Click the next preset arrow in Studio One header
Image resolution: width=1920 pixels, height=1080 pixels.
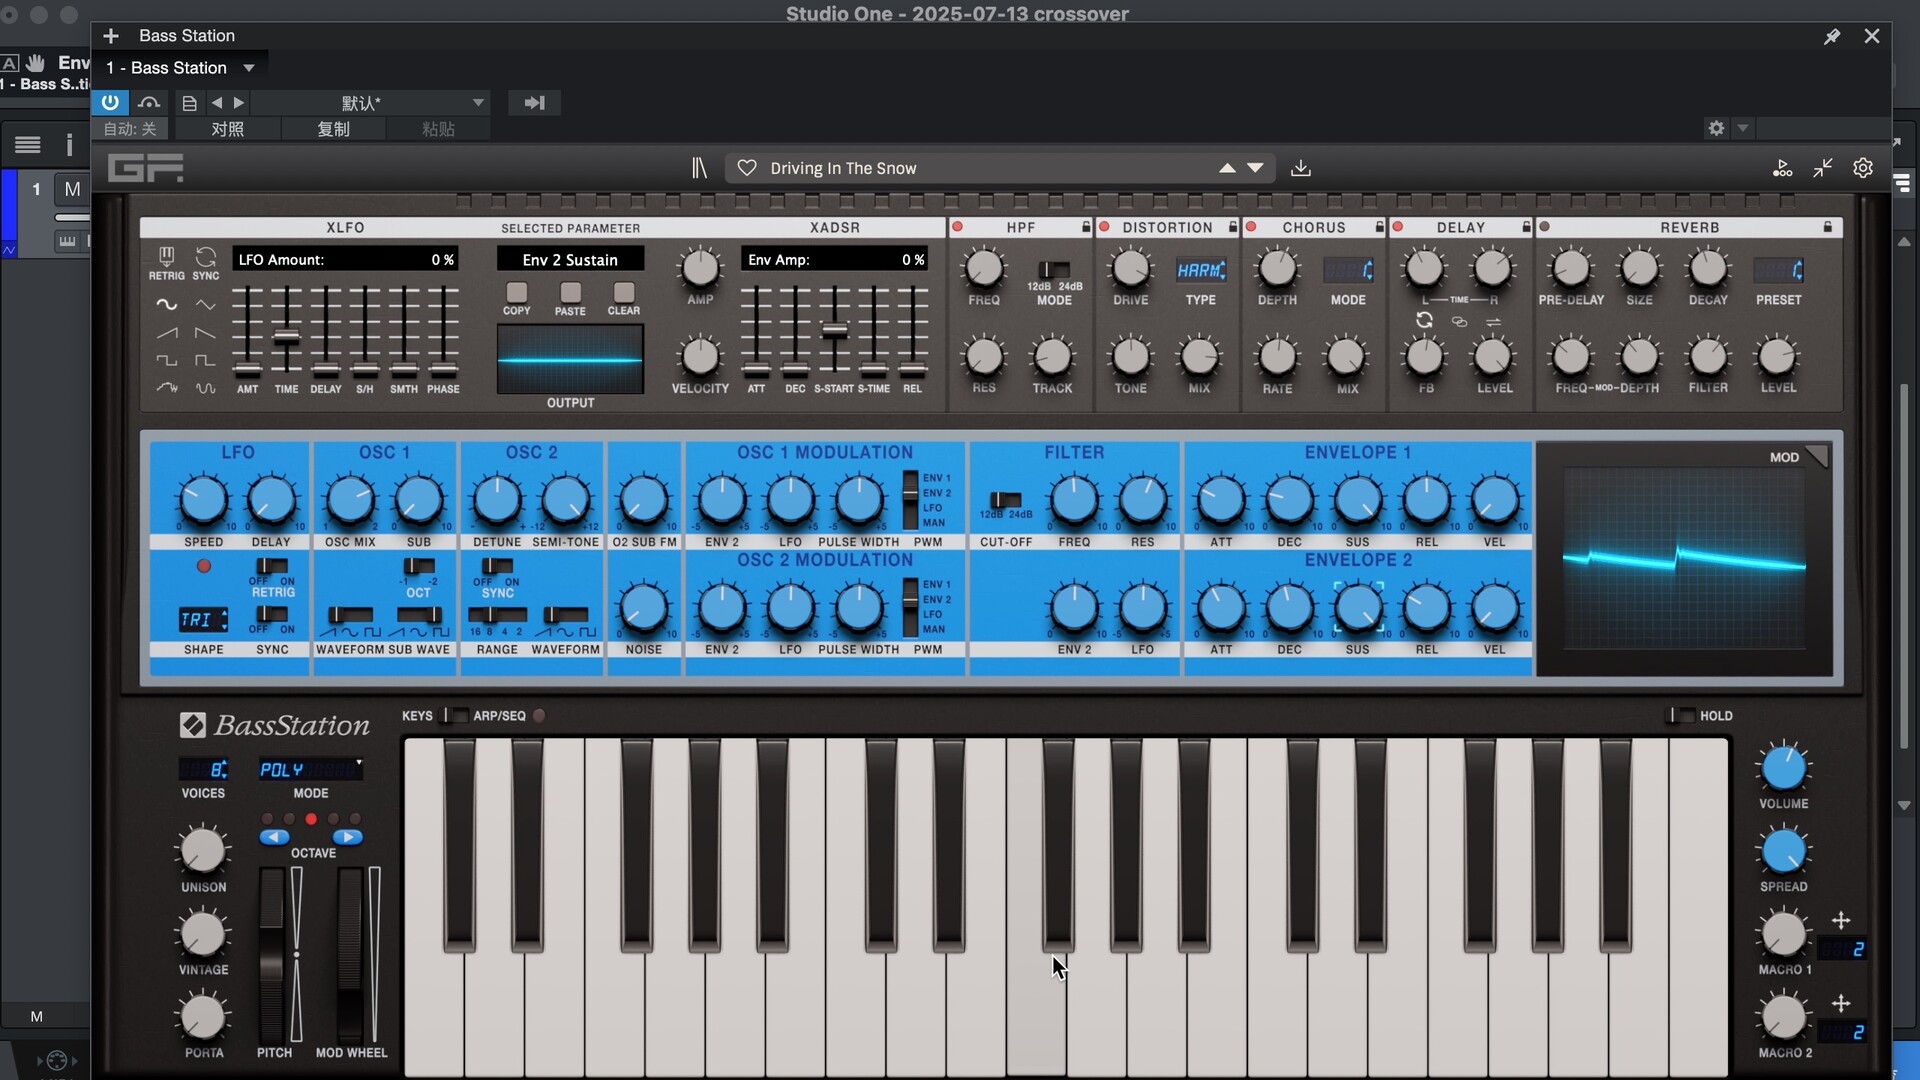(239, 102)
